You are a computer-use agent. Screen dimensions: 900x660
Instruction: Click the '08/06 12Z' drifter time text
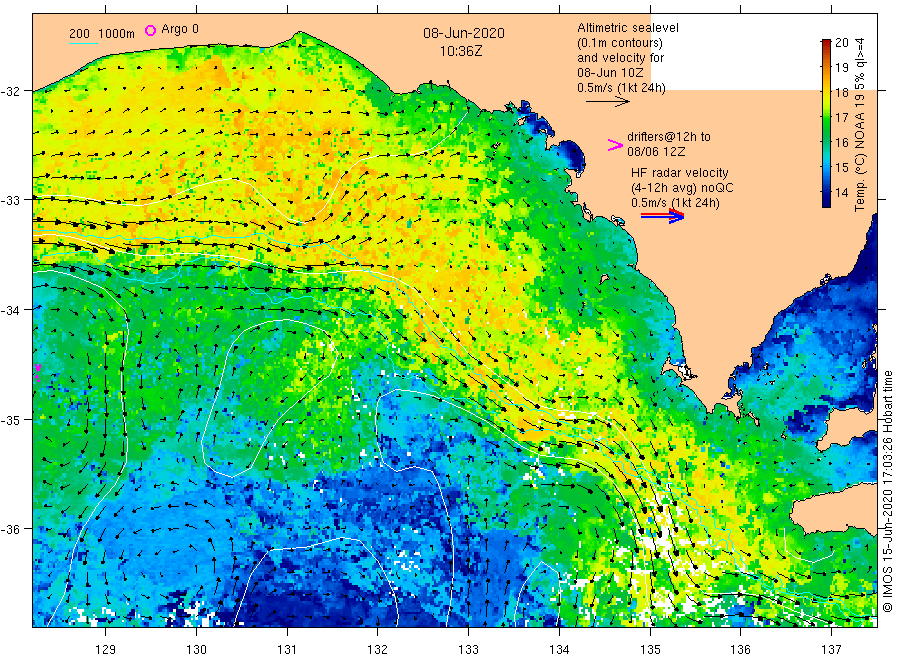pos(656,152)
